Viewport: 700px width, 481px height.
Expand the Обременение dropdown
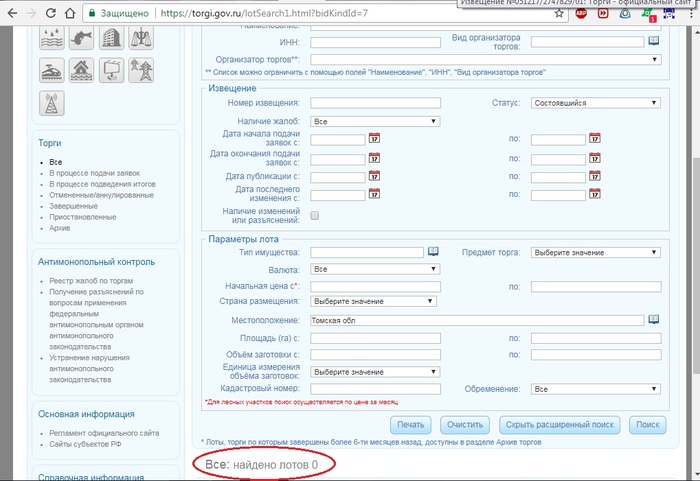click(x=596, y=388)
